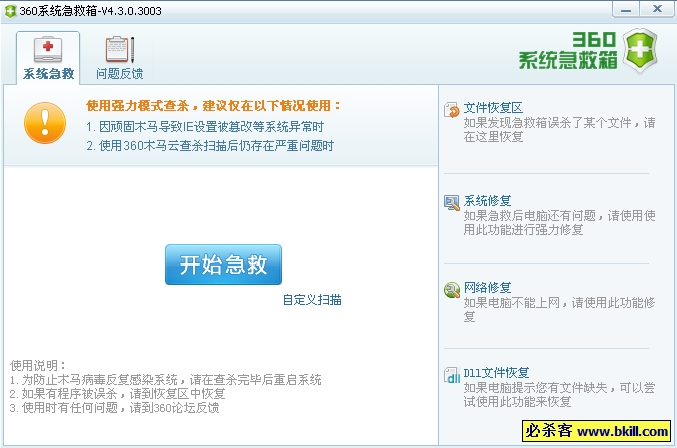The width and height of the screenshot is (677, 448).
Task: Click the 360 green shield logo
Action: pos(641,50)
